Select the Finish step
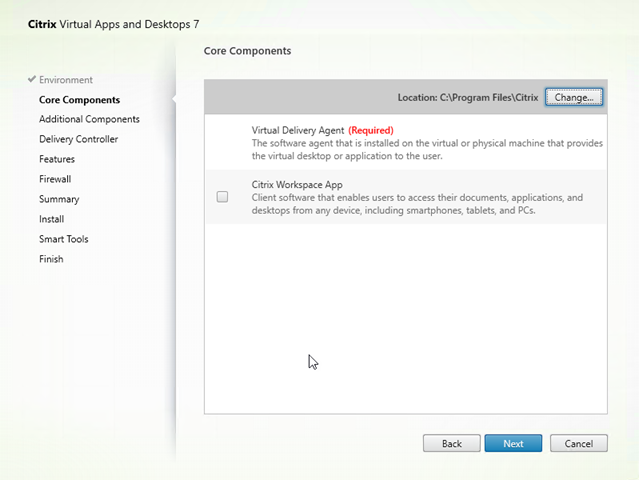 (x=51, y=259)
